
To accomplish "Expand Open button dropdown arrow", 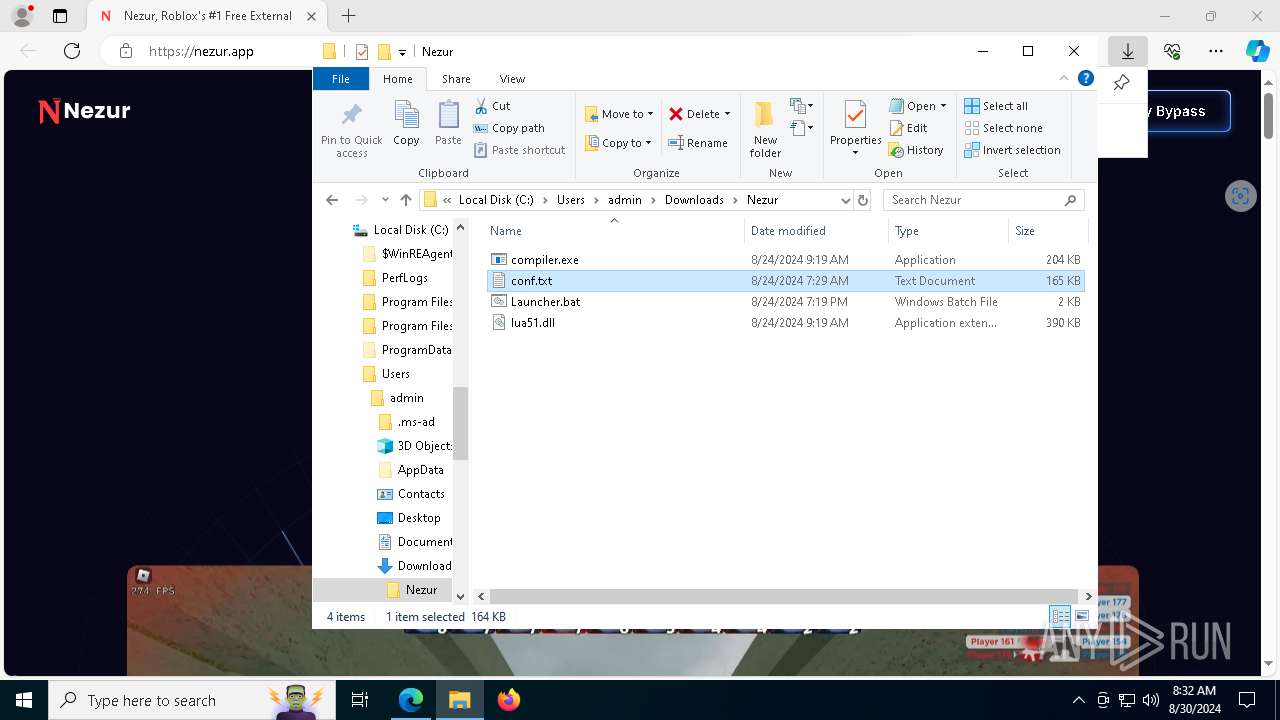I will [943, 106].
